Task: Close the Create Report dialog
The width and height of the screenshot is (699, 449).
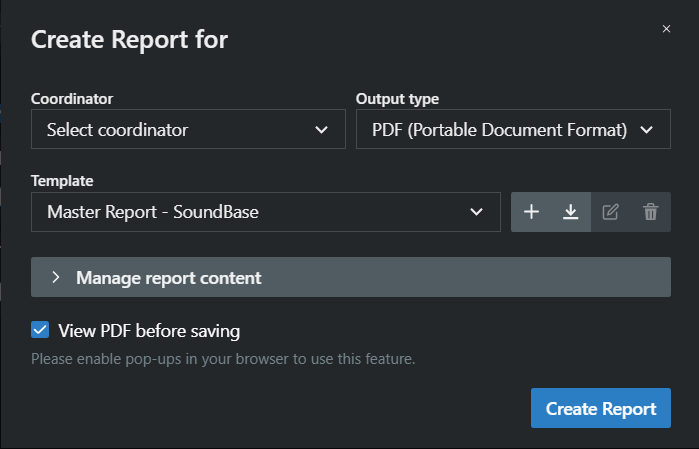Action: (666, 29)
